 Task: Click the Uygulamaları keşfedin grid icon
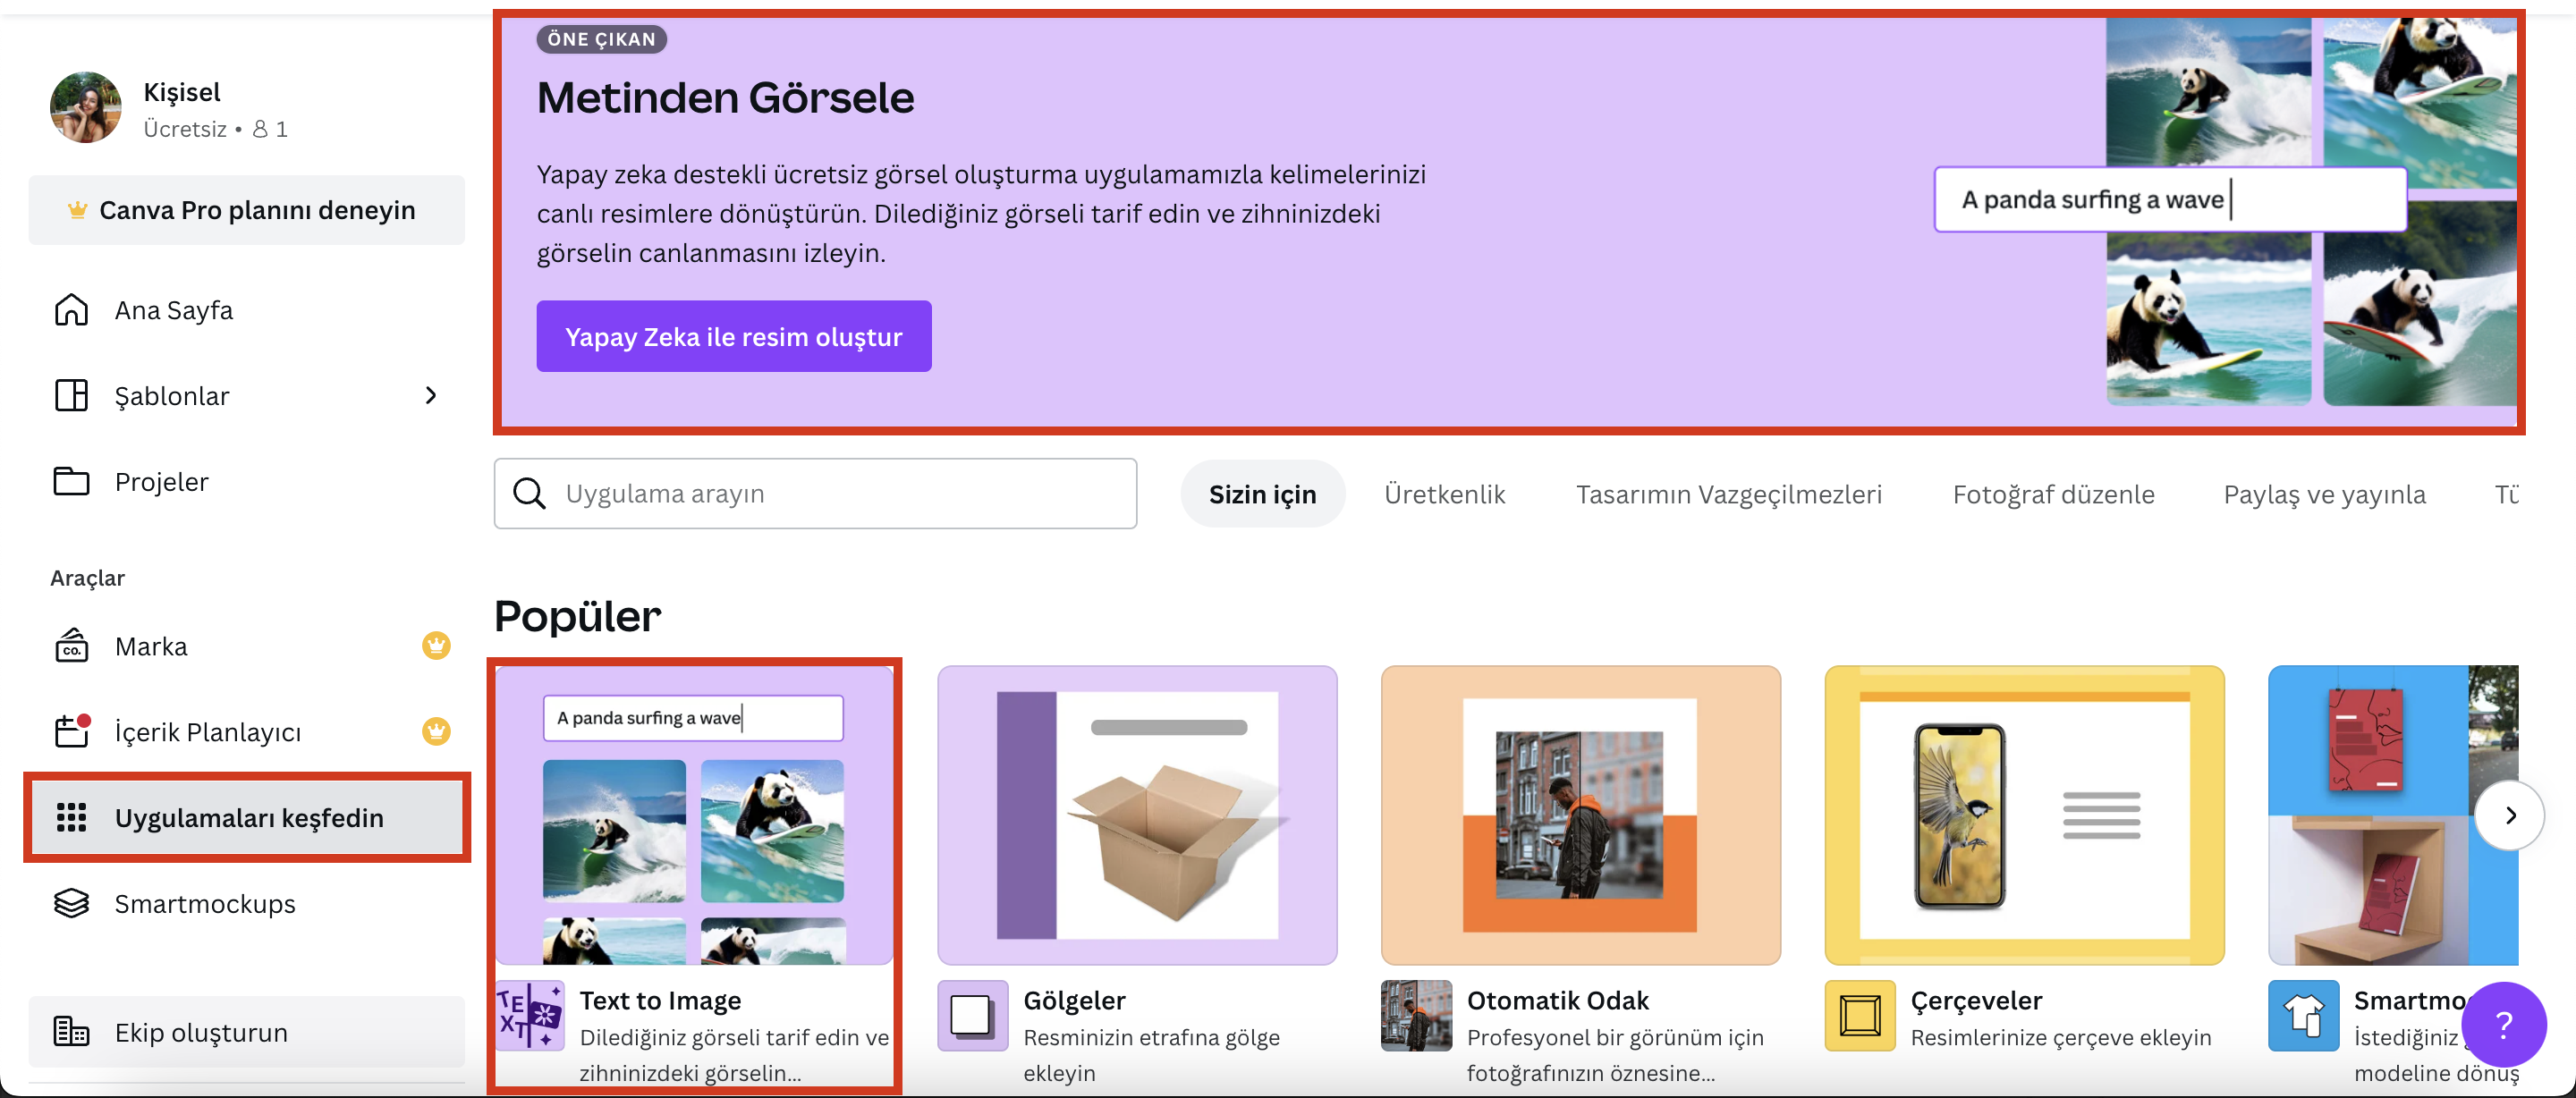[71, 818]
